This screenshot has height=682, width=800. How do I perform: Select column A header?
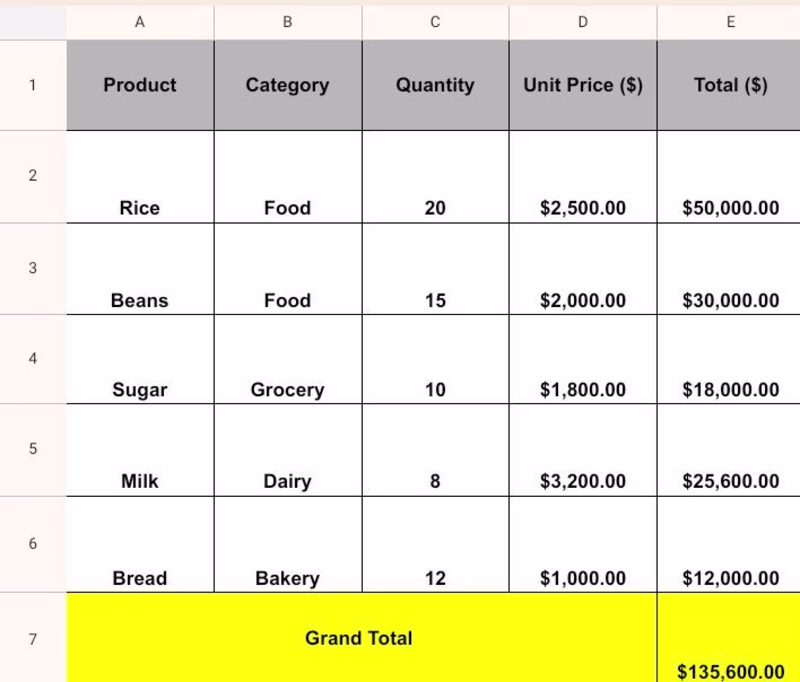point(140,22)
